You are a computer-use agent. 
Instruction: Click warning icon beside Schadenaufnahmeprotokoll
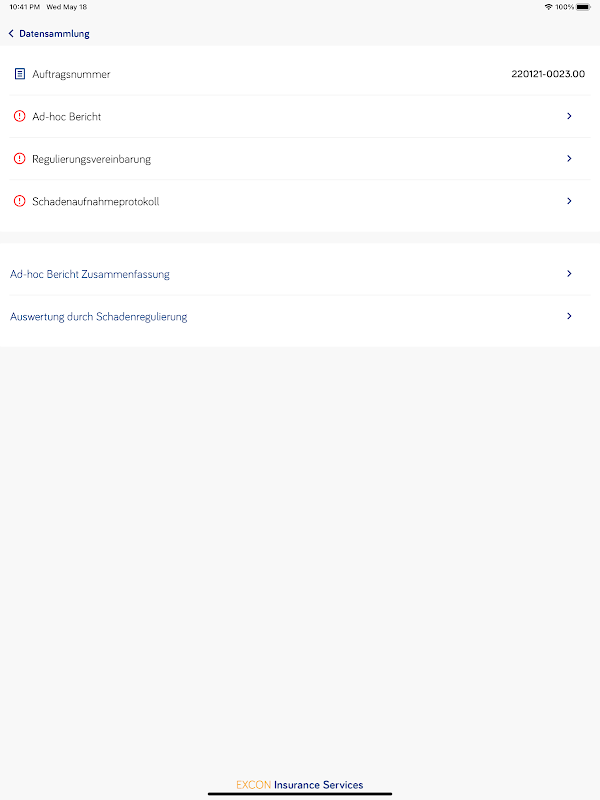[20, 201]
